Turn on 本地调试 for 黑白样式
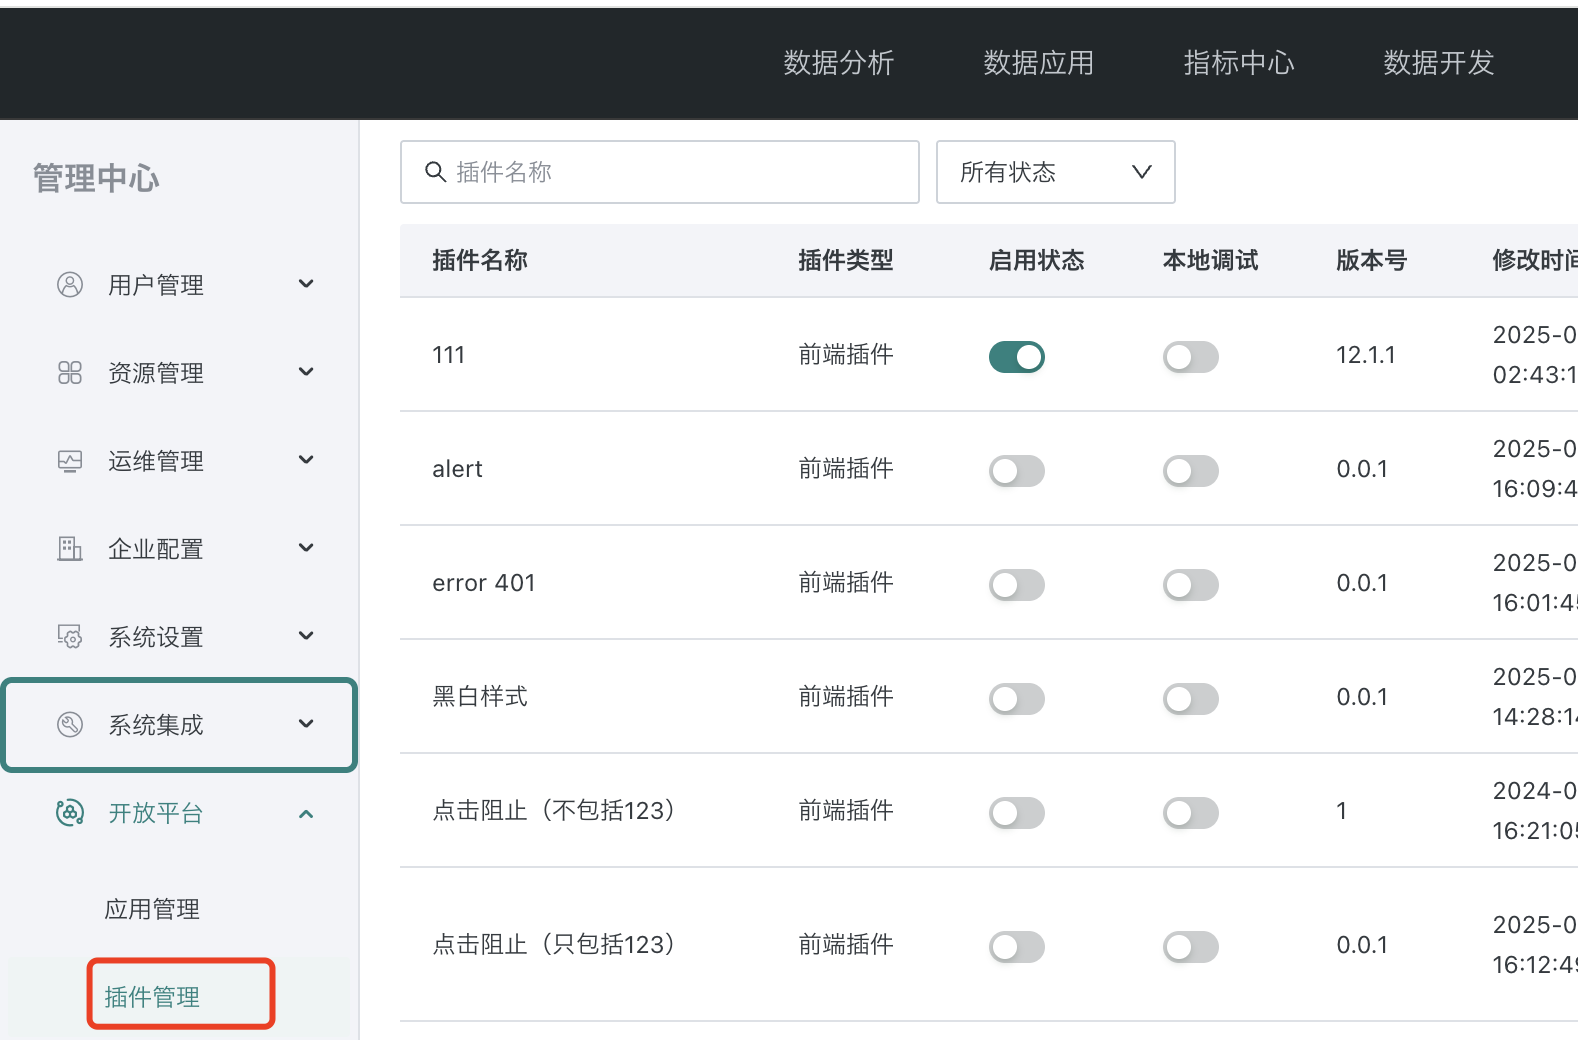This screenshot has width=1578, height=1040. pyautogui.click(x=1191, y=699)
